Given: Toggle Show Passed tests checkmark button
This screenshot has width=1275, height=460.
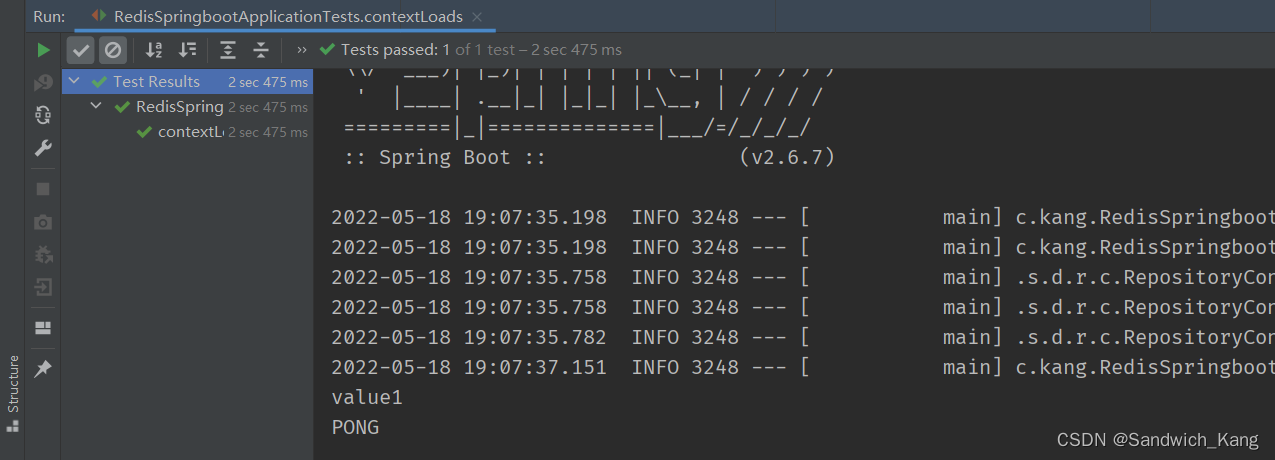Looking at the screenshot, I should (81, 49).
